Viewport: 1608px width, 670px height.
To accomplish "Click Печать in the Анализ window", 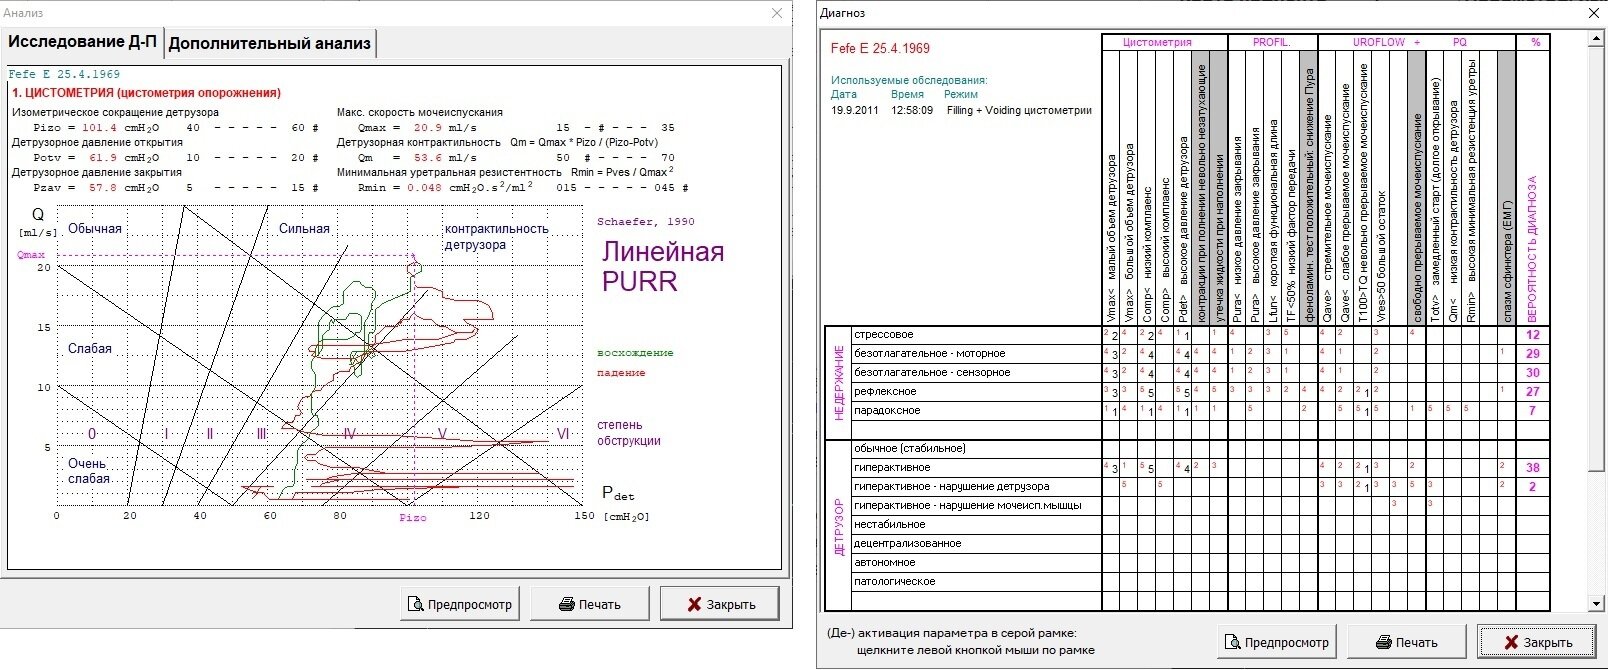I will (x=590, y=604).
